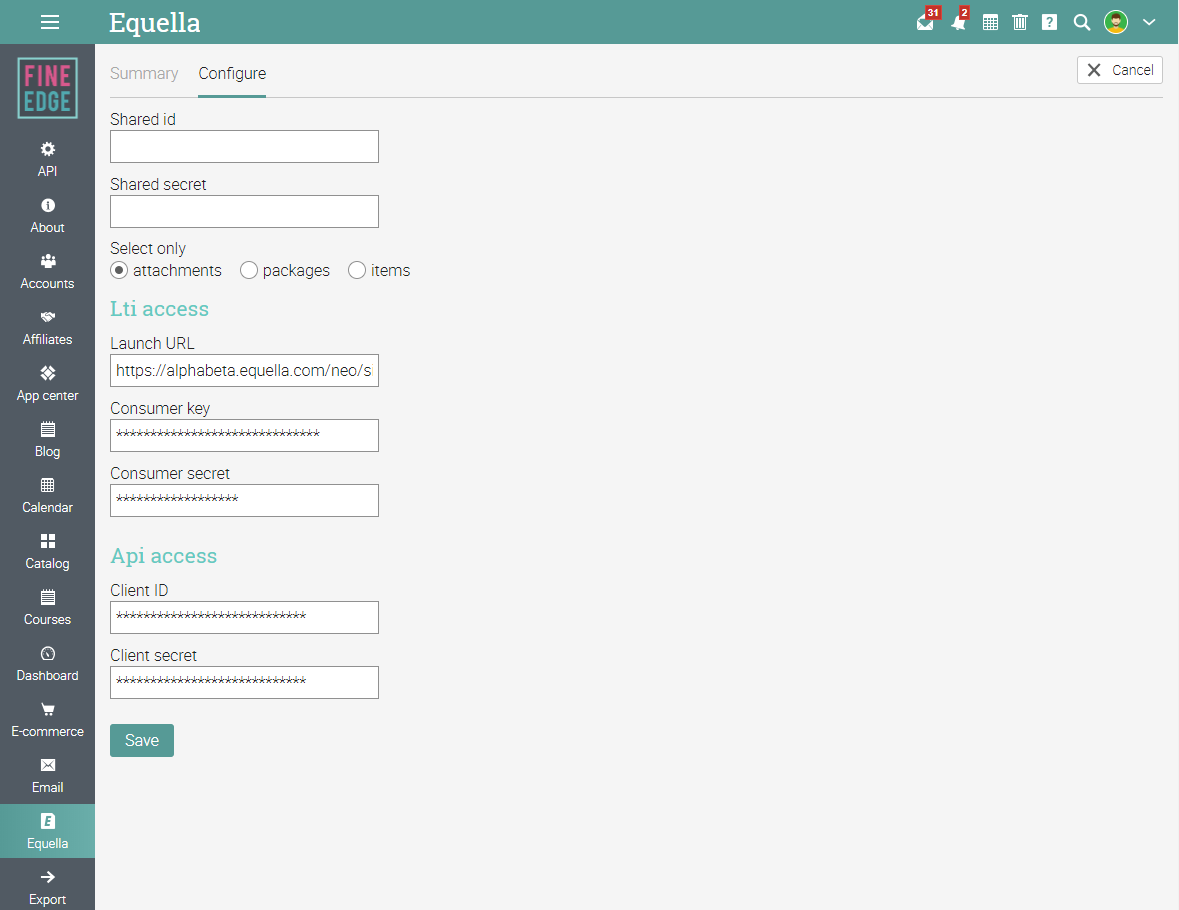Open API in the sidebar

tap(47, 159)
